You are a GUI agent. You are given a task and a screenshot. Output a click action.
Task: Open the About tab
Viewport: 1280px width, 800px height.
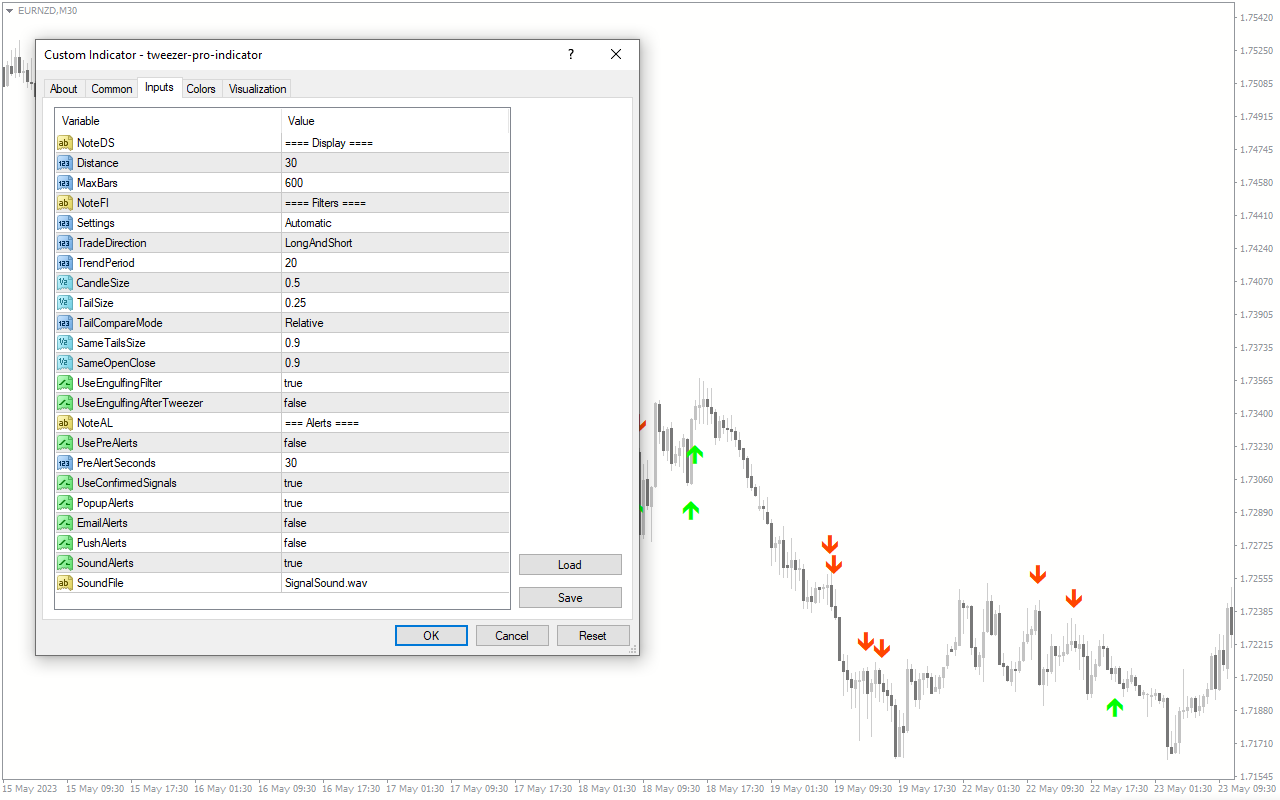pyautogui.click(x=64, y=89)
